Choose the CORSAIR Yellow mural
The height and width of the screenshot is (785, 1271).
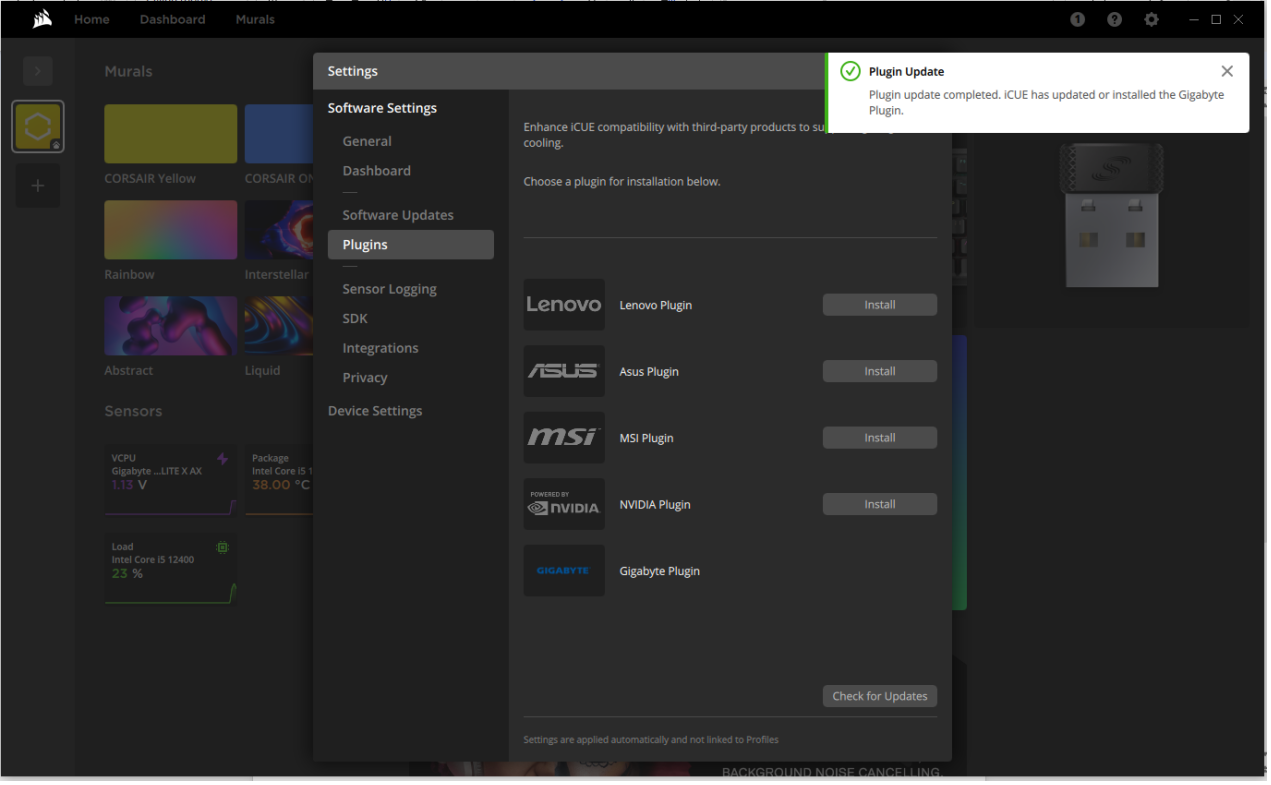coord(171,134)
